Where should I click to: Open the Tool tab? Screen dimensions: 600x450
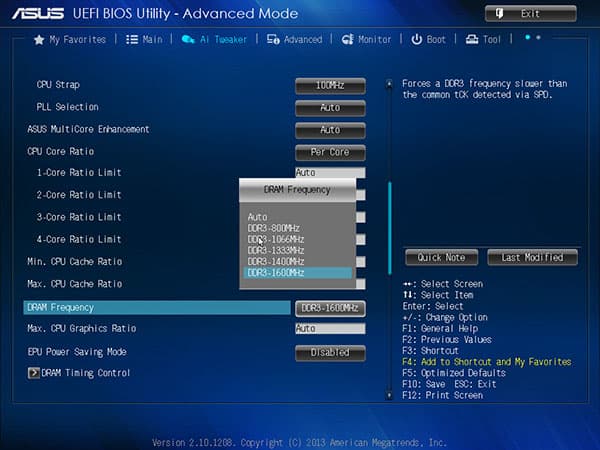pos(483,39)
